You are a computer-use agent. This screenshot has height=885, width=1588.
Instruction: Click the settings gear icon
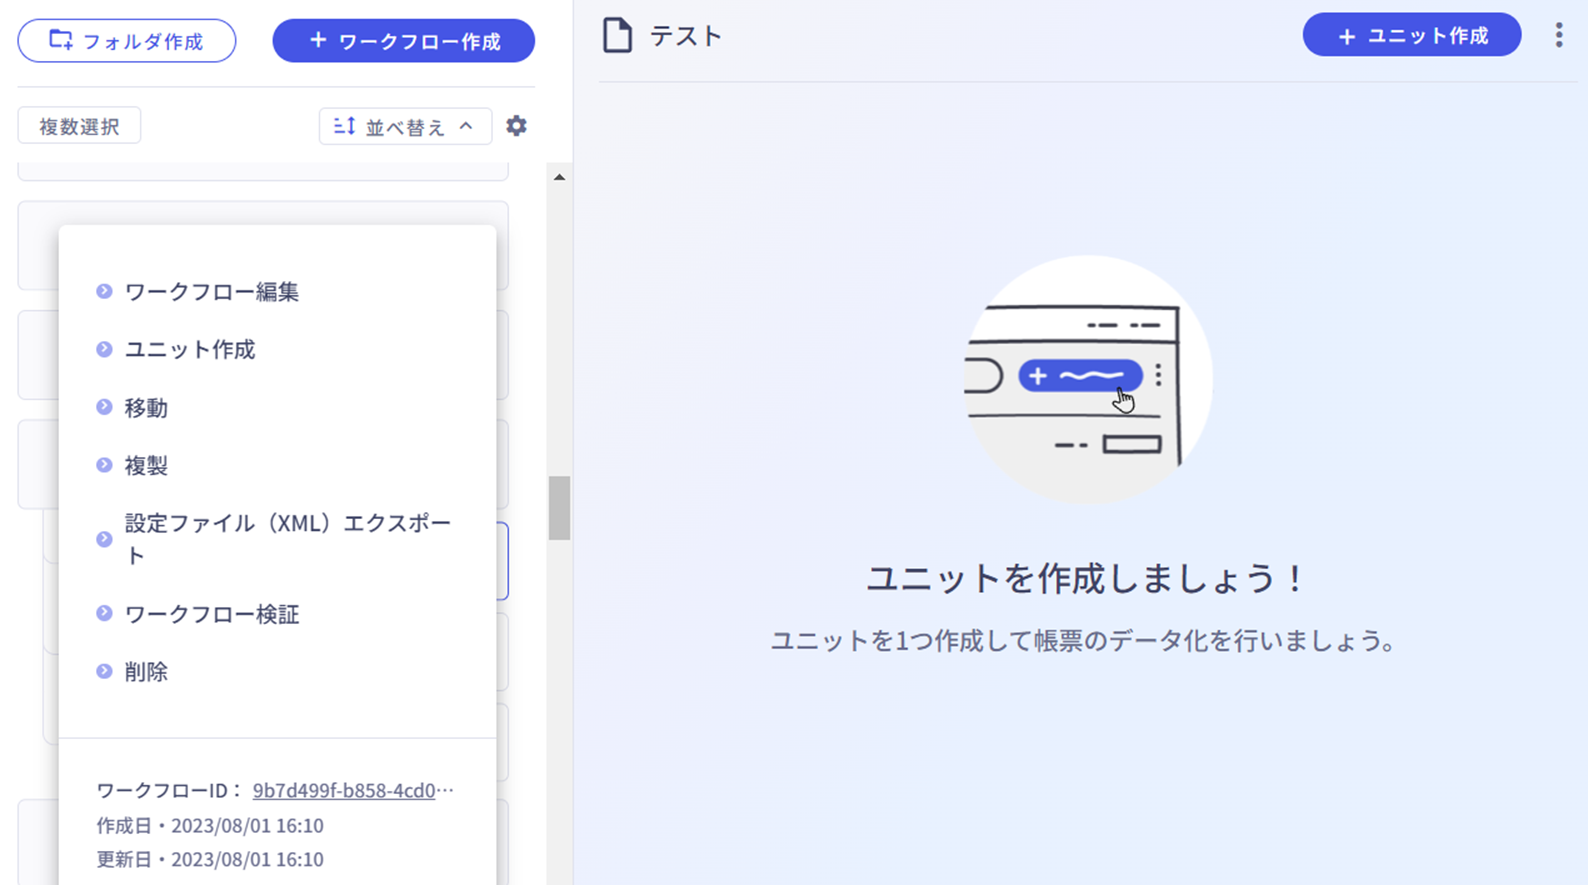point(516,126)
